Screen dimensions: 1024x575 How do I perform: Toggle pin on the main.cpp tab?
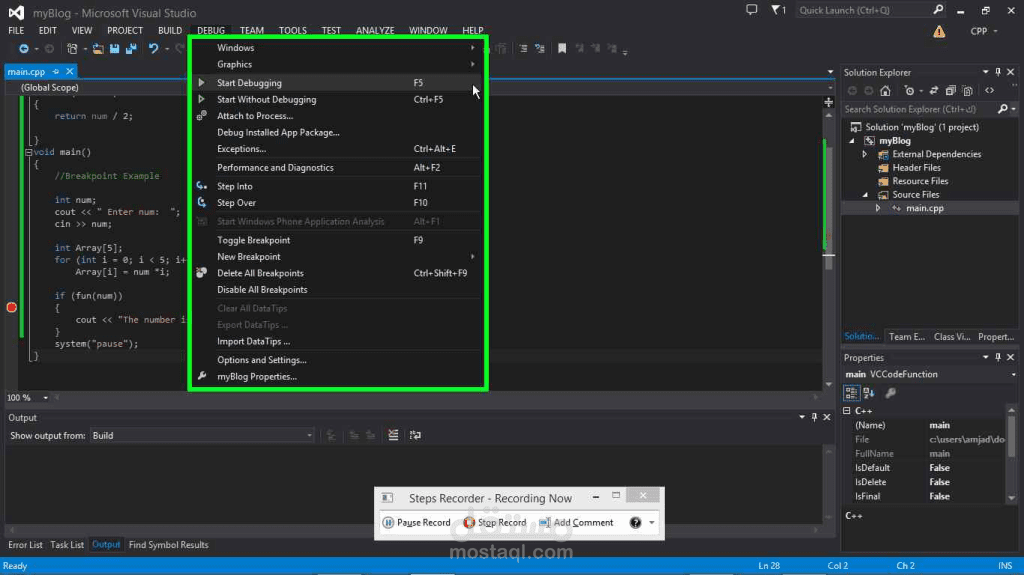click(x=56, y=71)
